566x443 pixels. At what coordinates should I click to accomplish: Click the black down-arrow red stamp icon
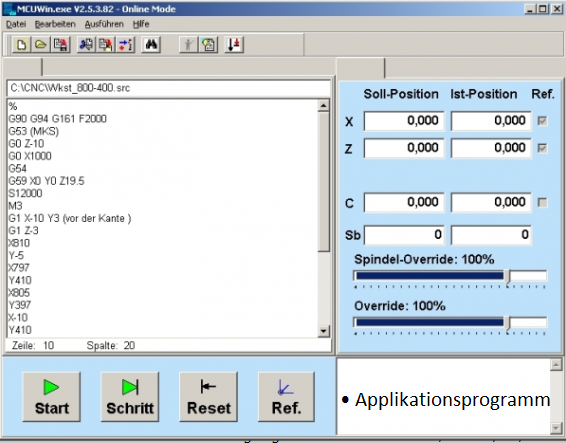234,45
